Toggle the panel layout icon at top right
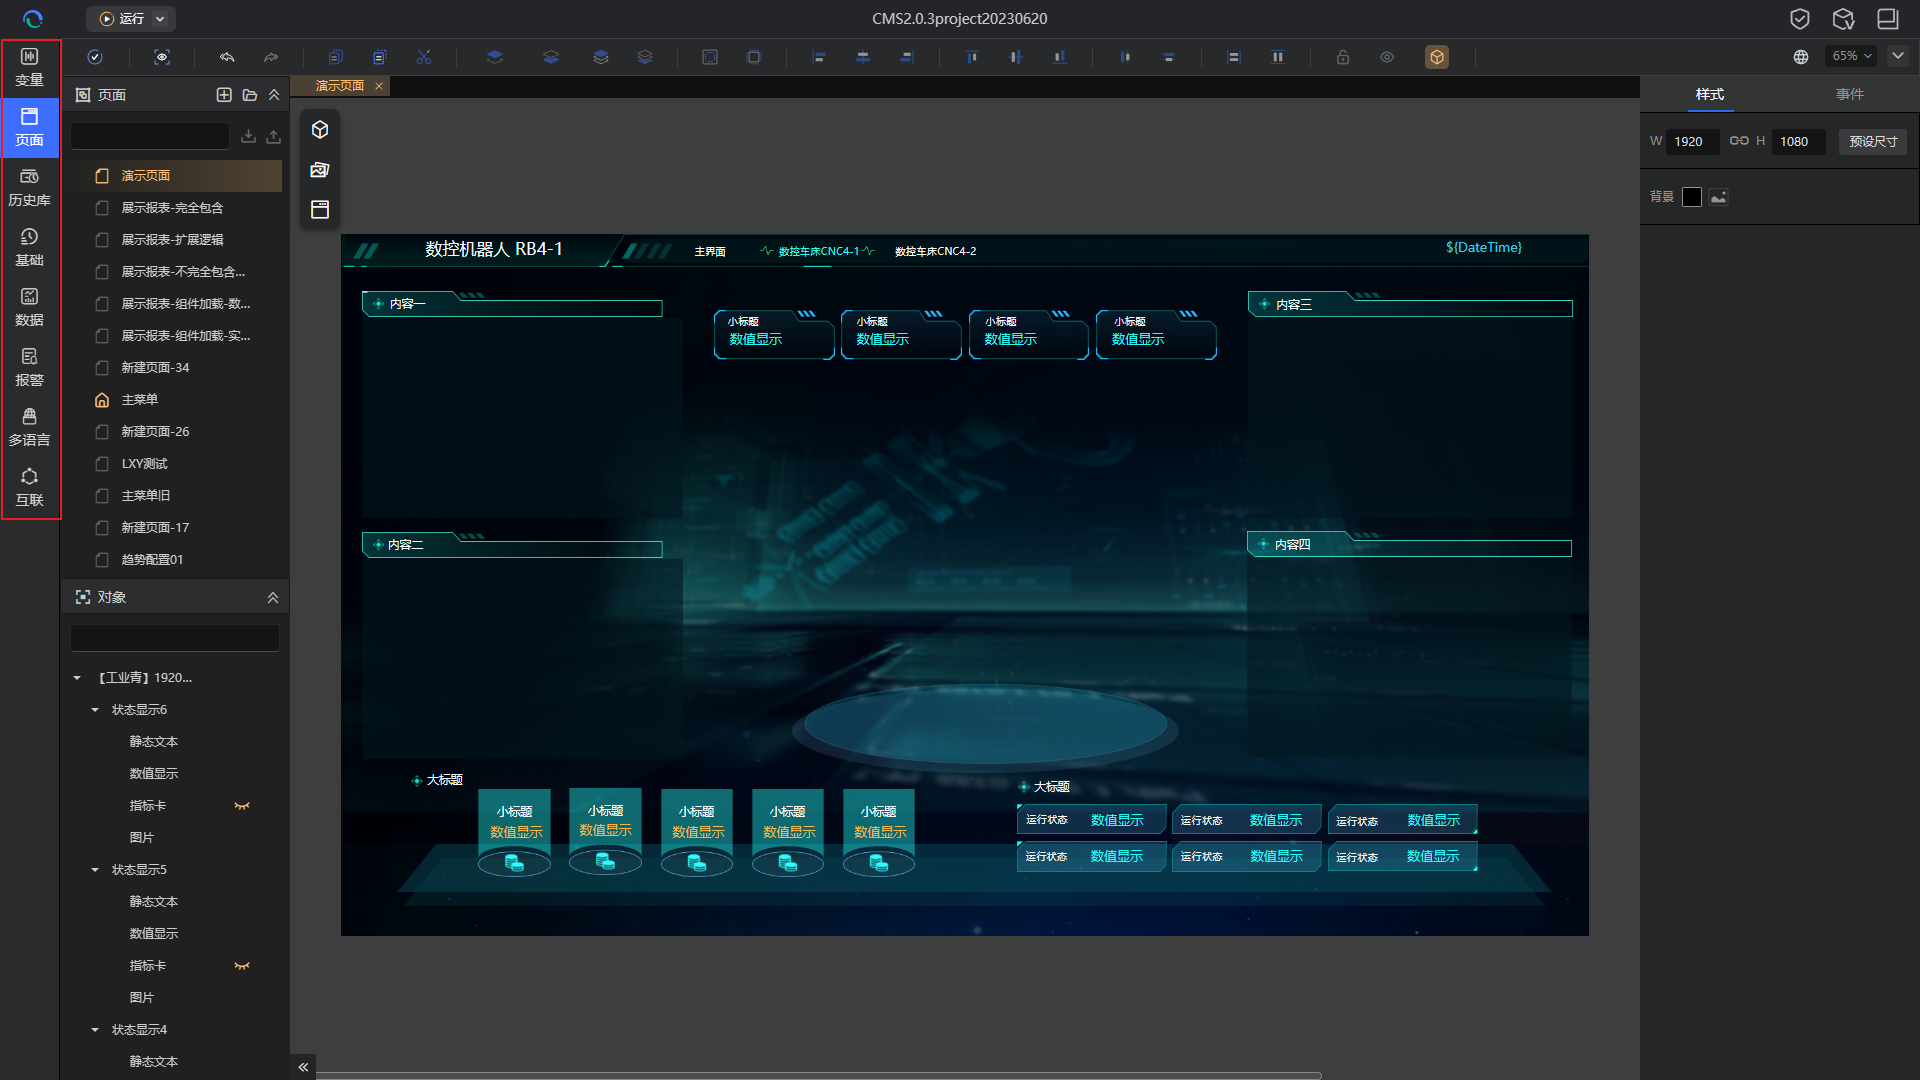 (x=1888, y=19)
